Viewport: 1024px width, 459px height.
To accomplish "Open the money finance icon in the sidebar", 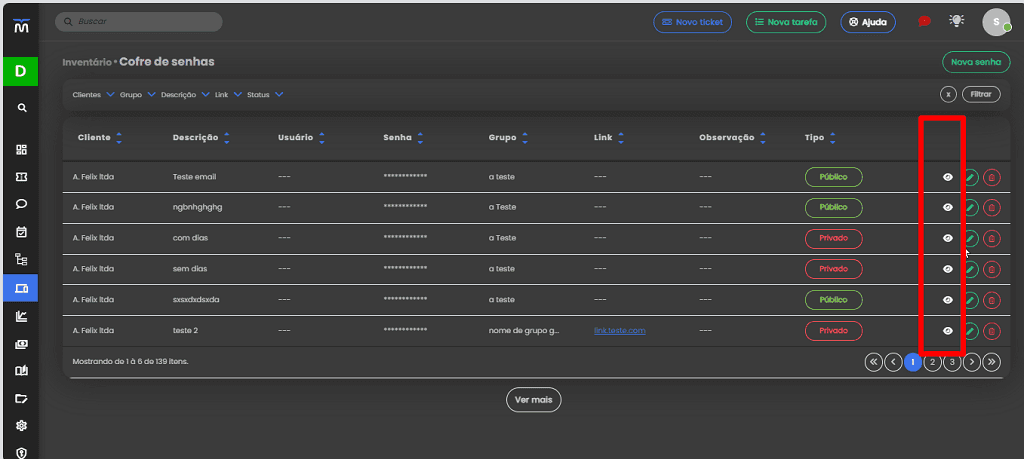I will (22, 344).
